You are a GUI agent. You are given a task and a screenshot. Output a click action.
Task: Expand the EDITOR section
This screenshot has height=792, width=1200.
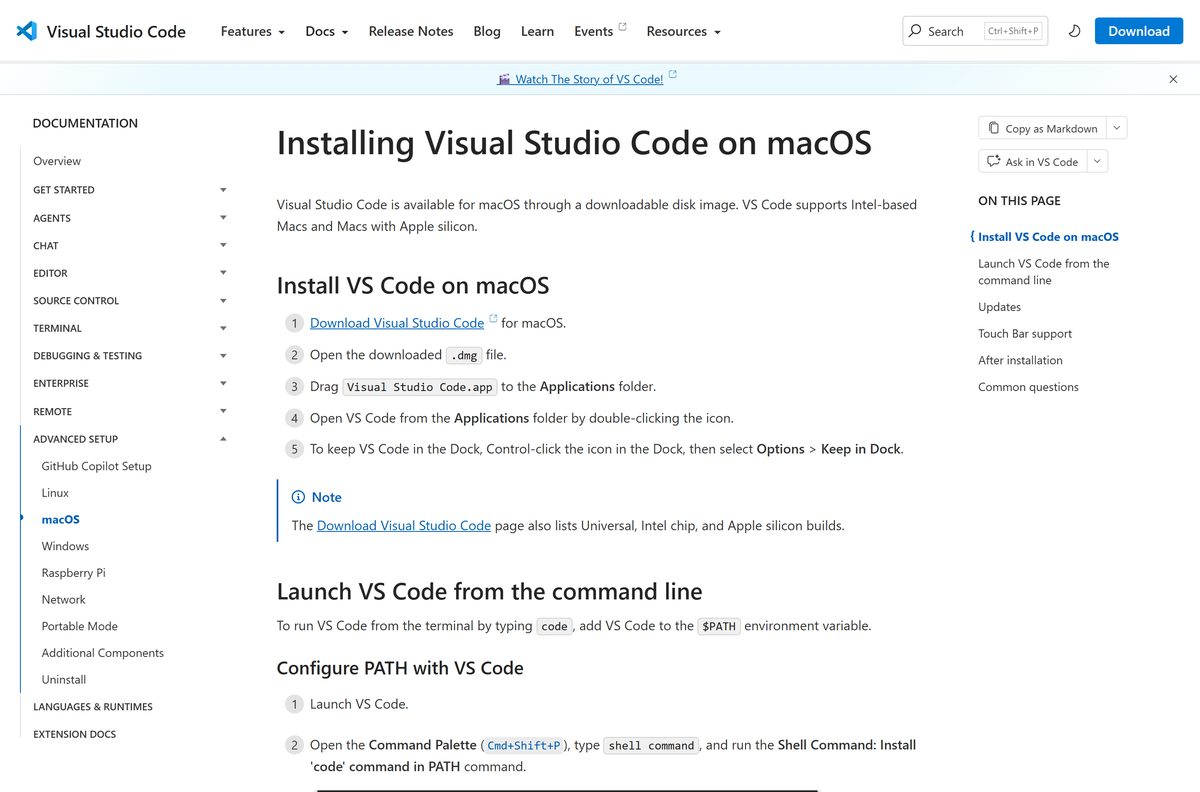130,273
